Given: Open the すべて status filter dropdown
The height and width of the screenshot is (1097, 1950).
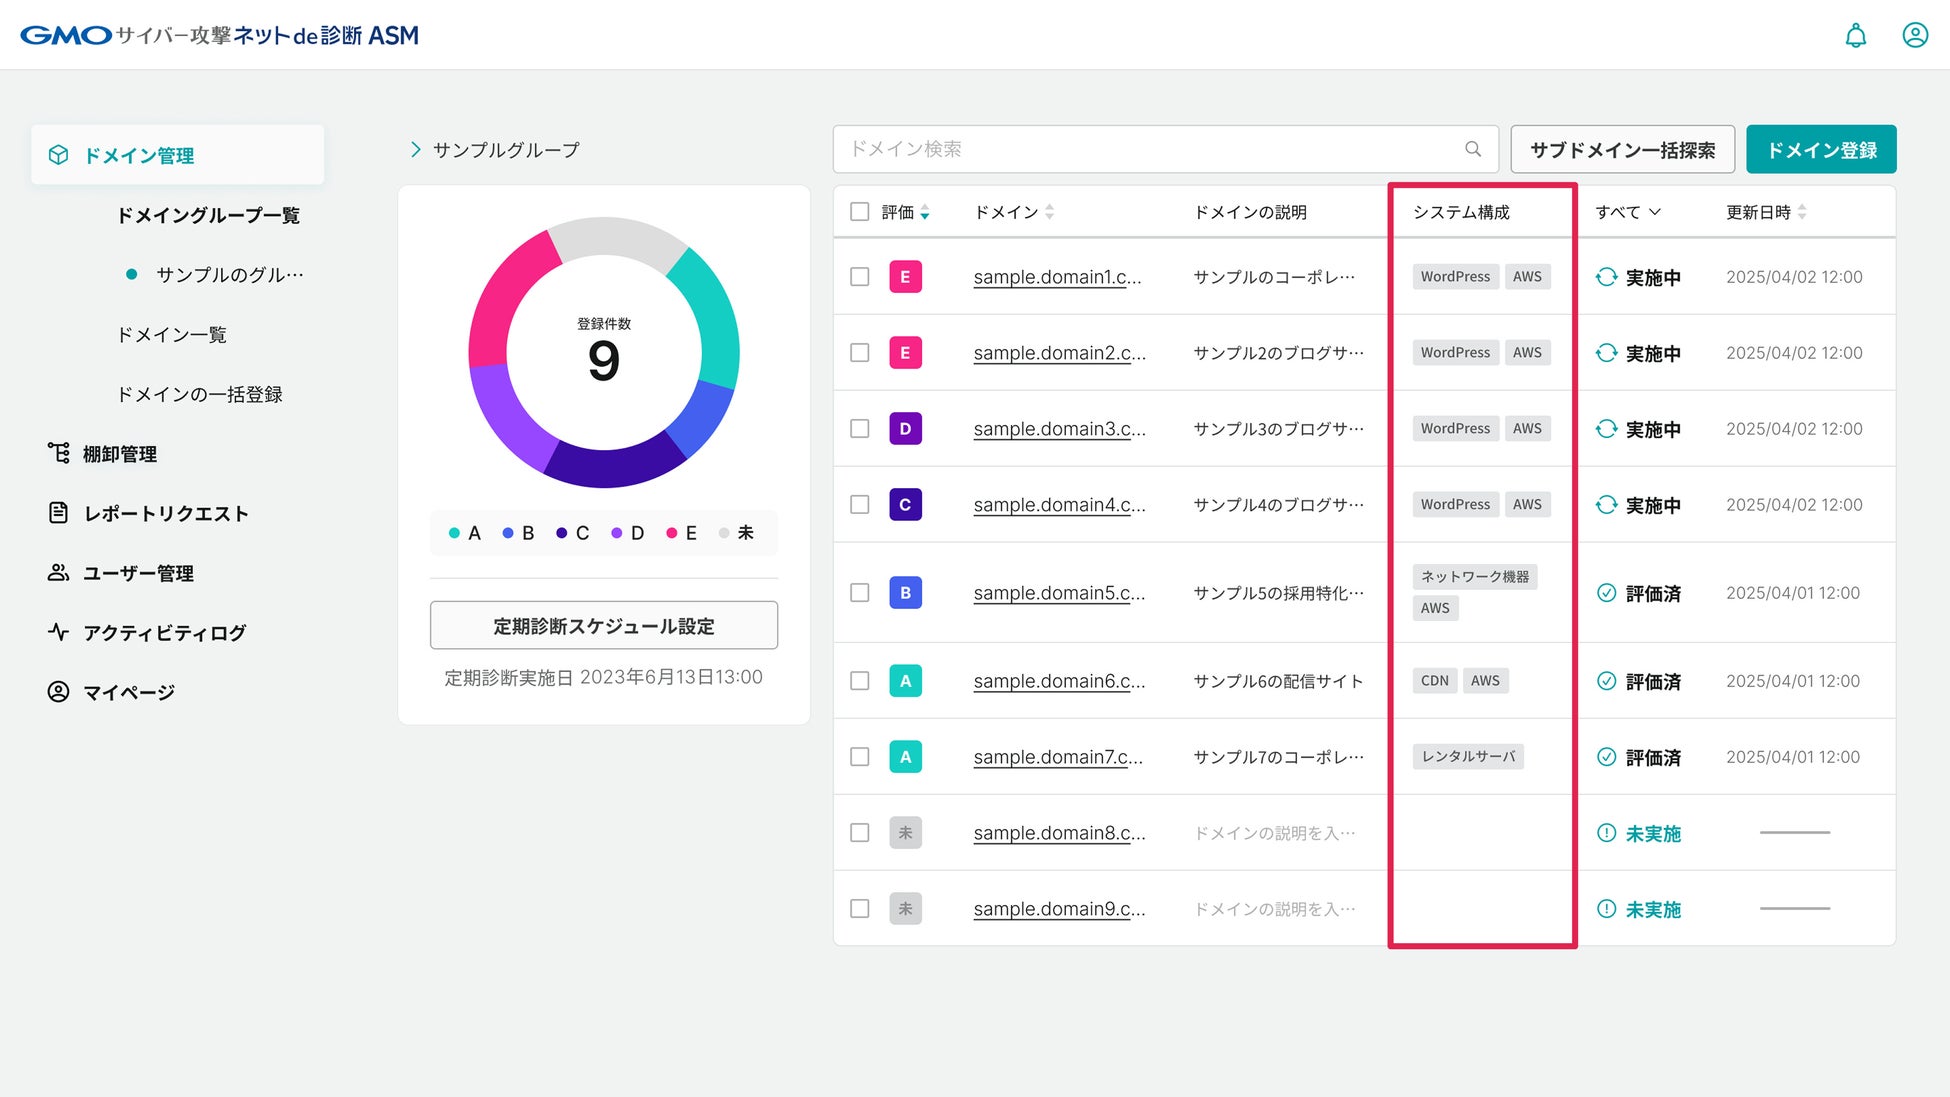Looking at the screenshot, I should (1627, 212).
